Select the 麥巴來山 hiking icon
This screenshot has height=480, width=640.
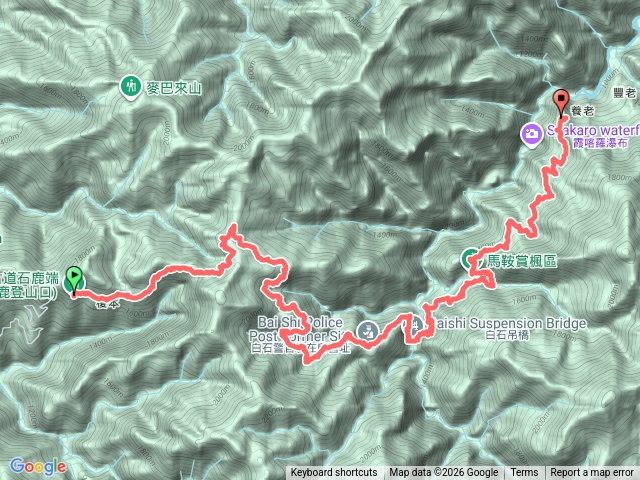coord(130,87)
